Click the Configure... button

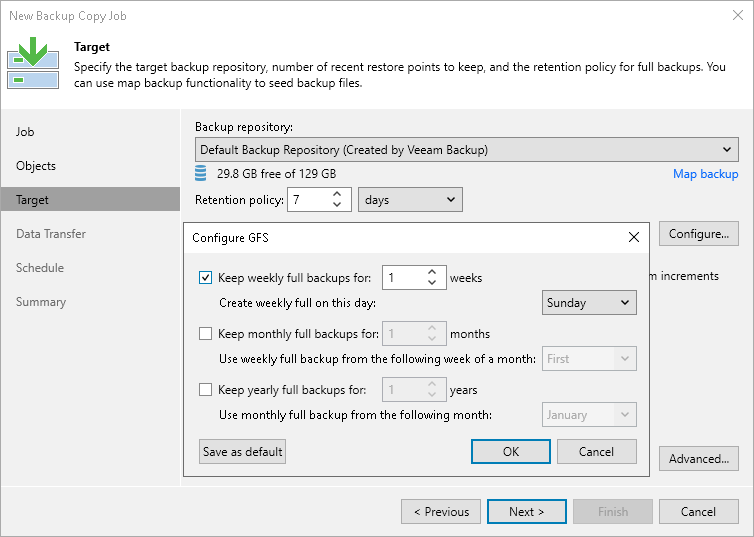coord(699,234)
